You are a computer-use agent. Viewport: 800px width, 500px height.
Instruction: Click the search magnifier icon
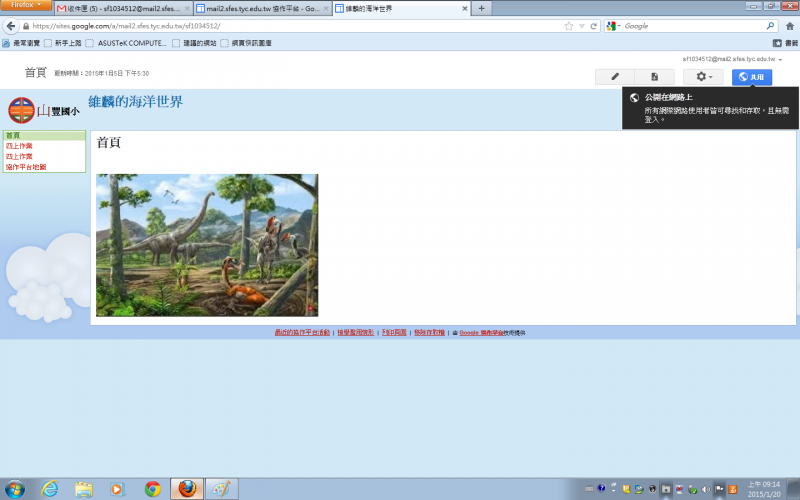point(770,26)
